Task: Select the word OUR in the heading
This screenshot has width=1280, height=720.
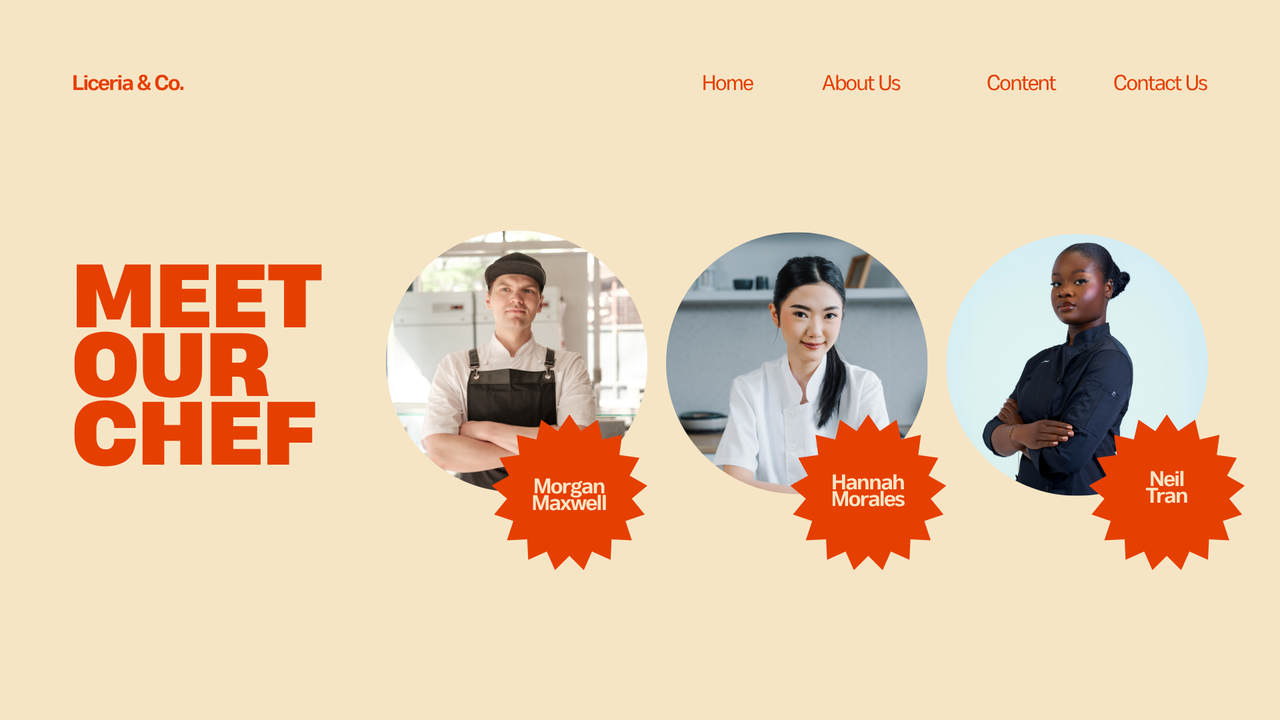Action: (172, 365)
